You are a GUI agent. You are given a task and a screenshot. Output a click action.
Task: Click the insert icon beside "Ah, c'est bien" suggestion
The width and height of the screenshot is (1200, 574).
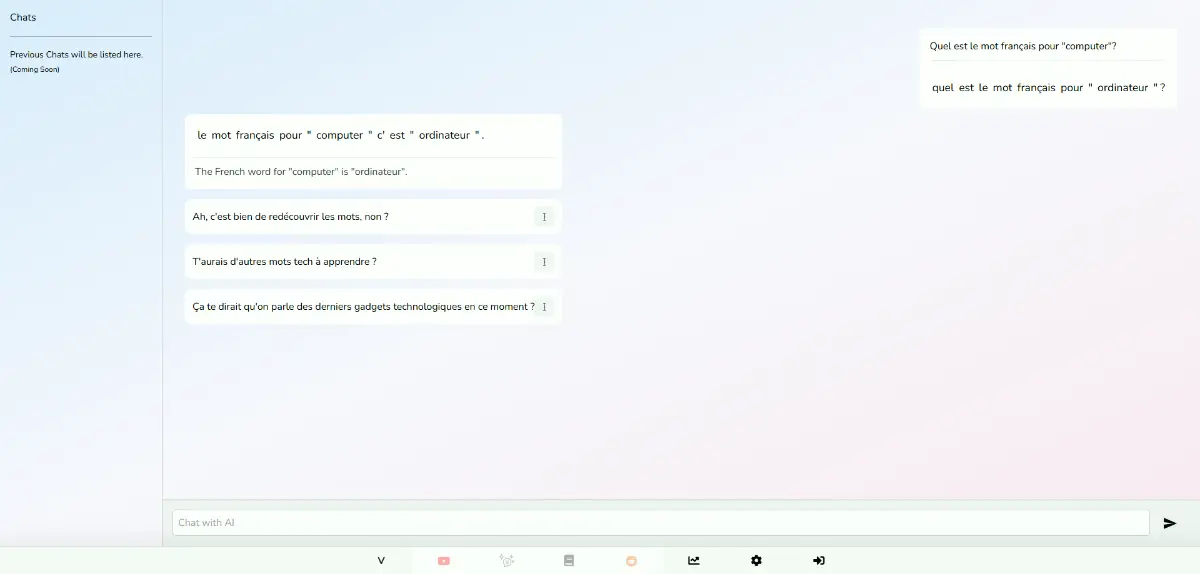tap(544, 217)
